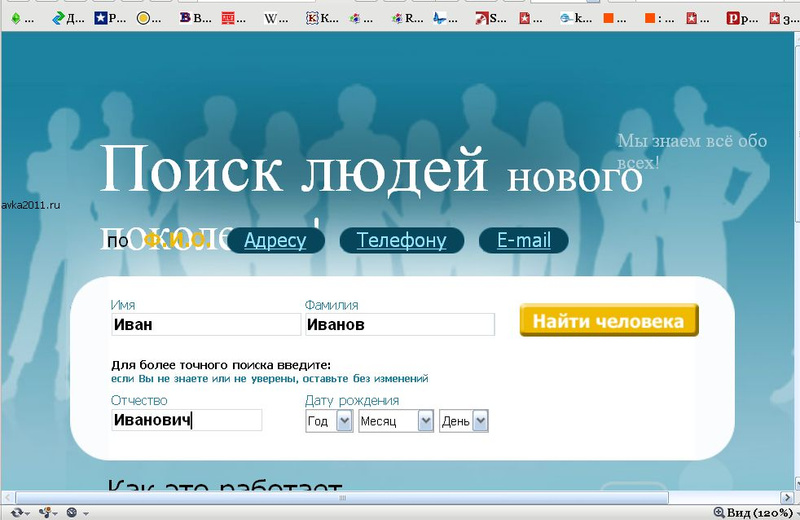Focus the Отчество text field
Screen dimensions: 800x520
point(186,421)
